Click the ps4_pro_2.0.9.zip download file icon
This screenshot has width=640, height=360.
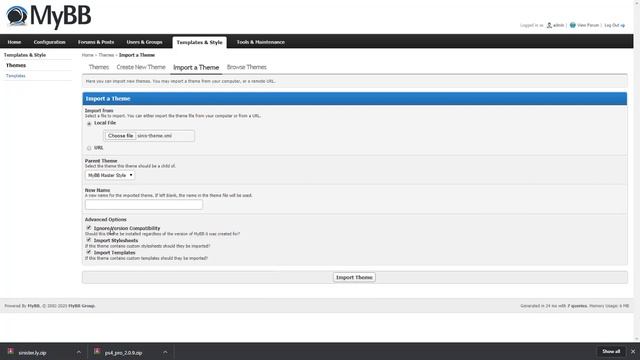(97, 352)
